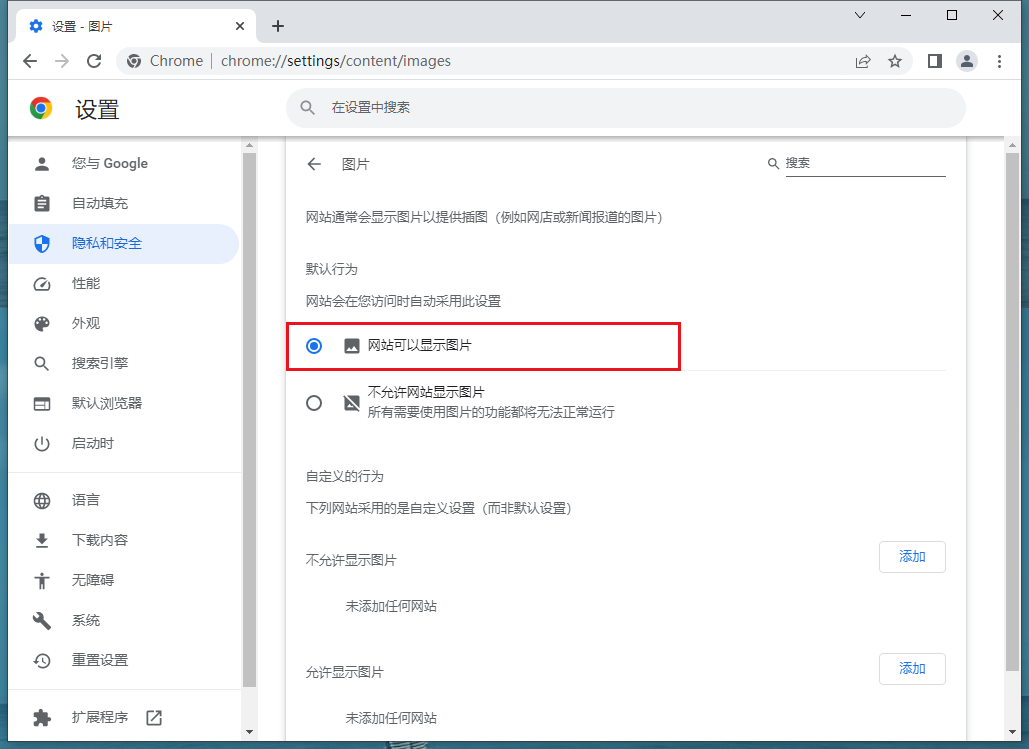
Task: Close the 设置 - 图片 tab
Action: 240,26
